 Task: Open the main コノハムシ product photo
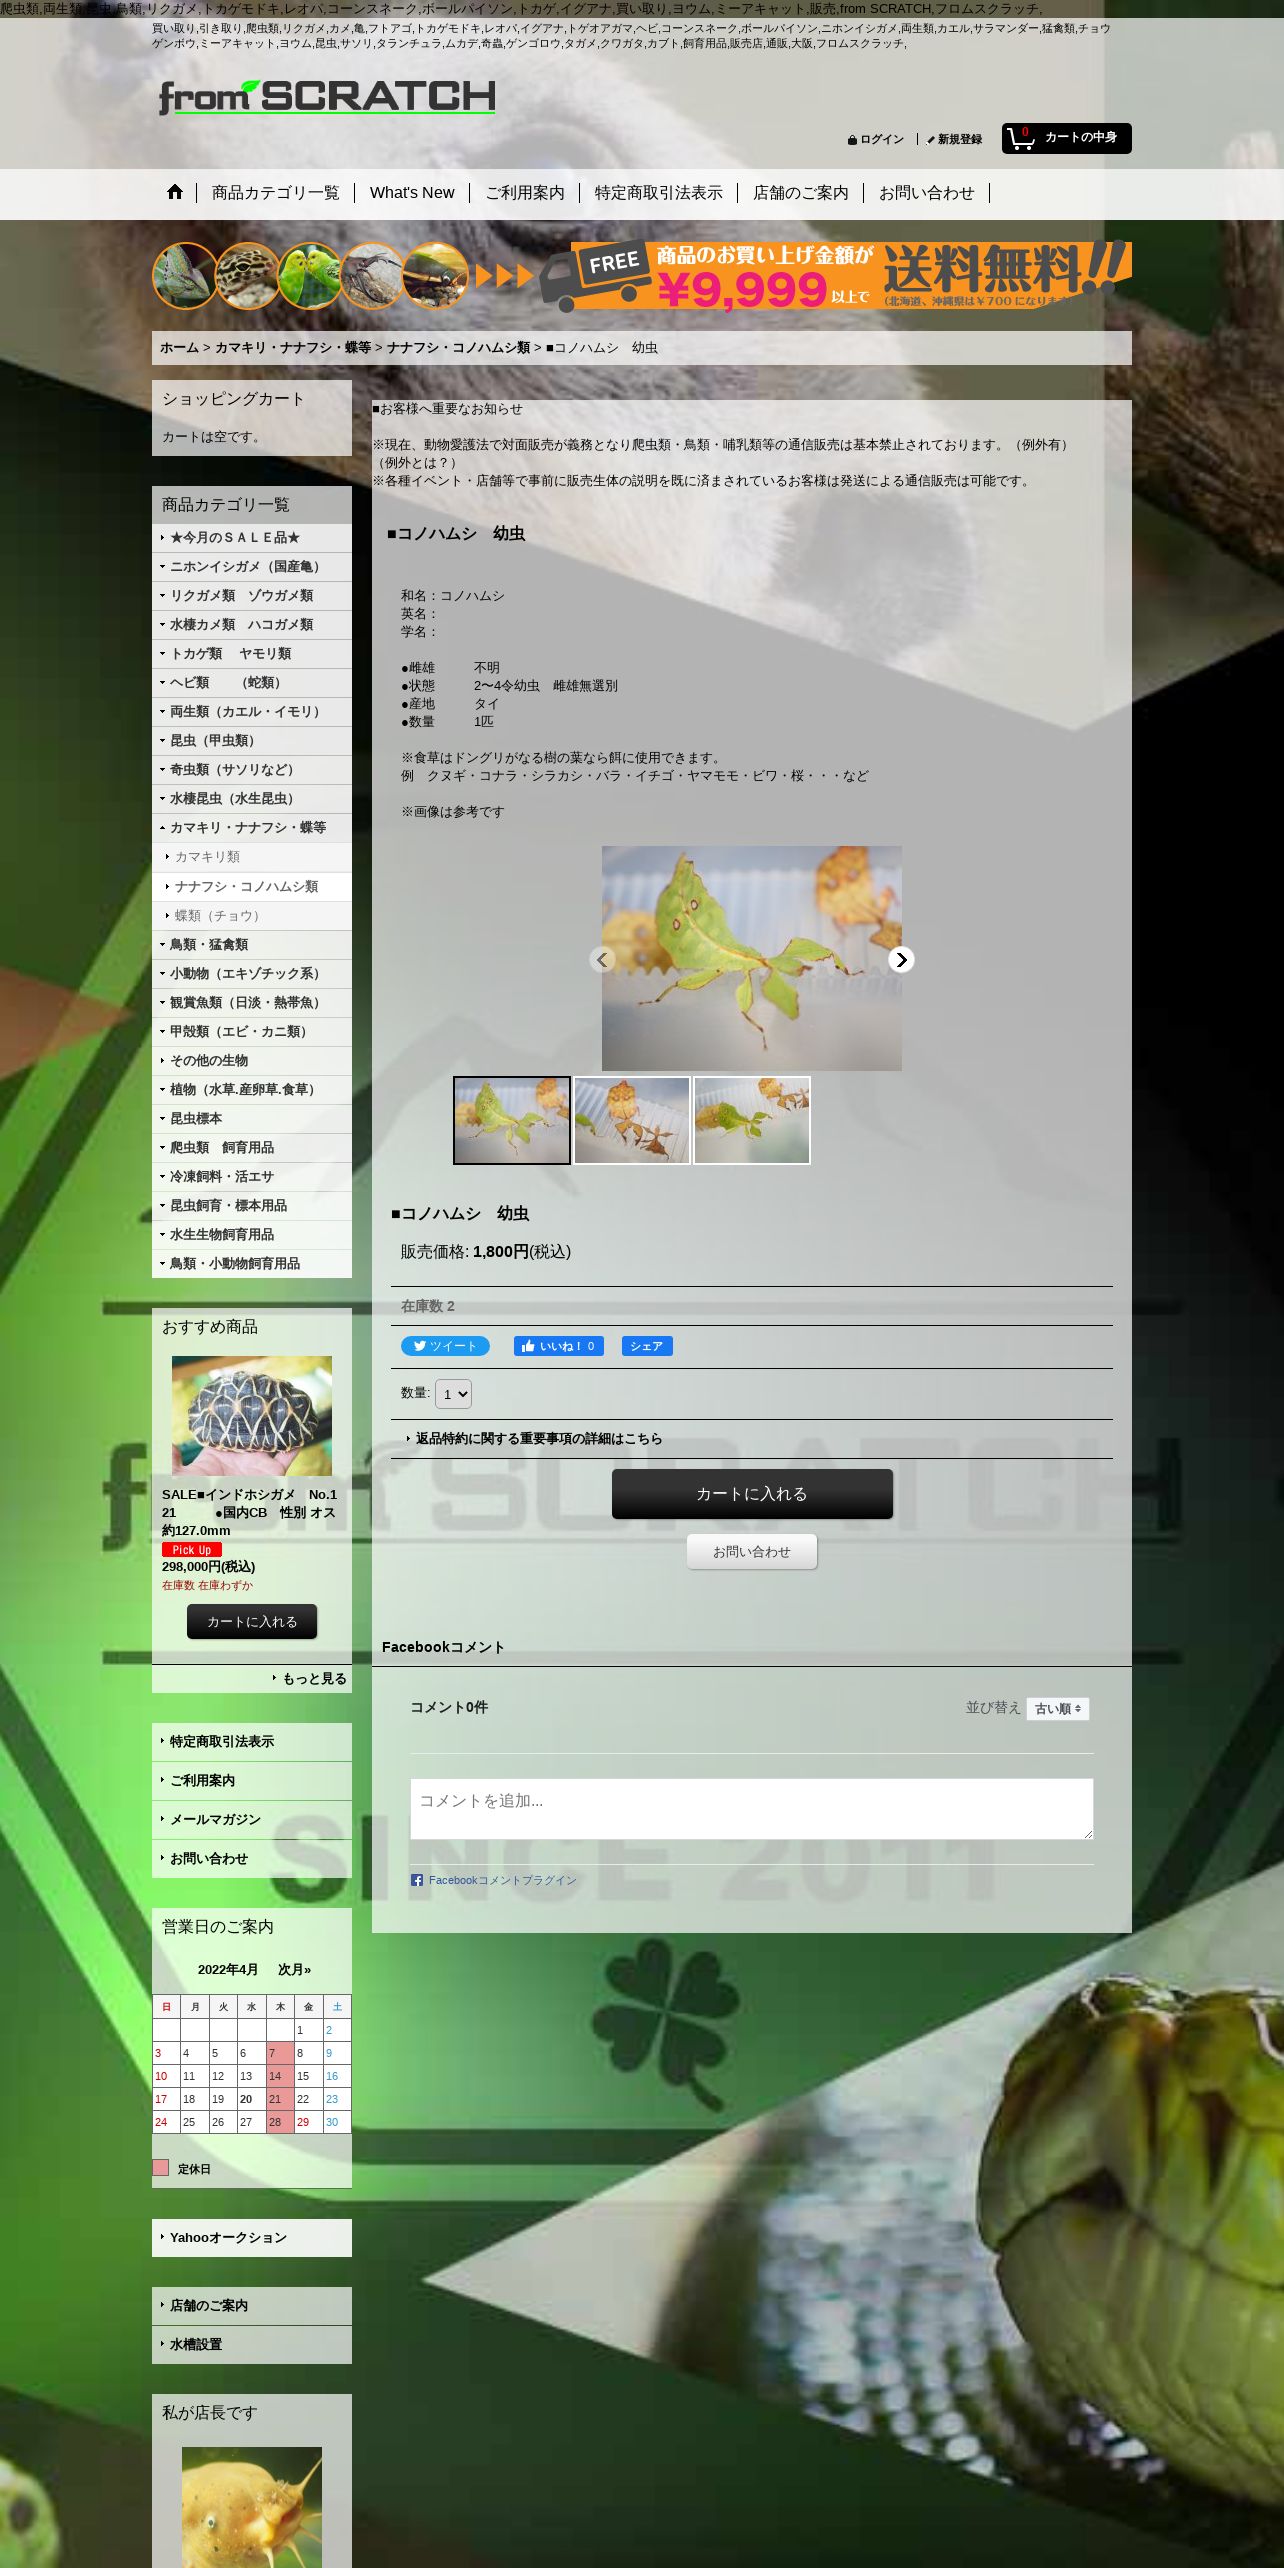point(752,958)
